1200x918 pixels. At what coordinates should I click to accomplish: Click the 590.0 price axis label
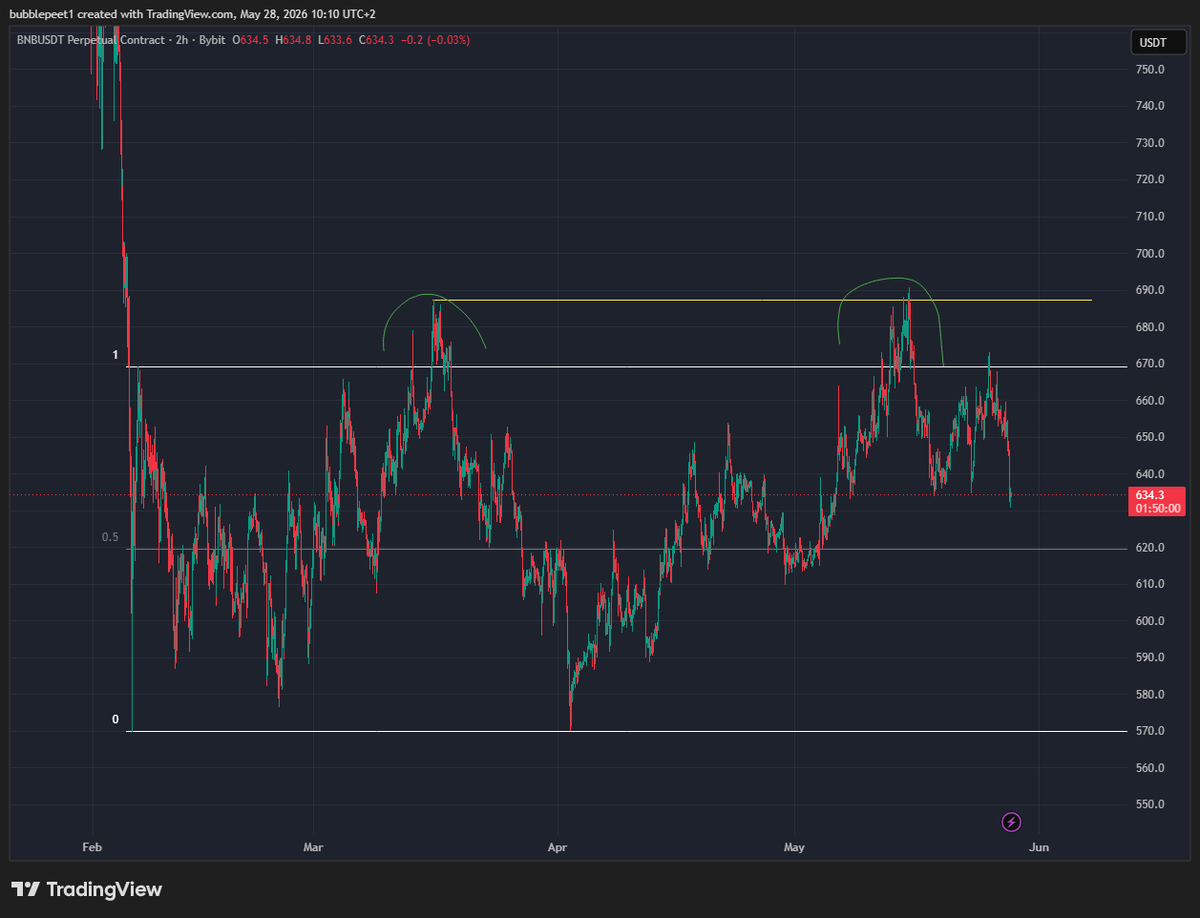tap(1150, 657)
